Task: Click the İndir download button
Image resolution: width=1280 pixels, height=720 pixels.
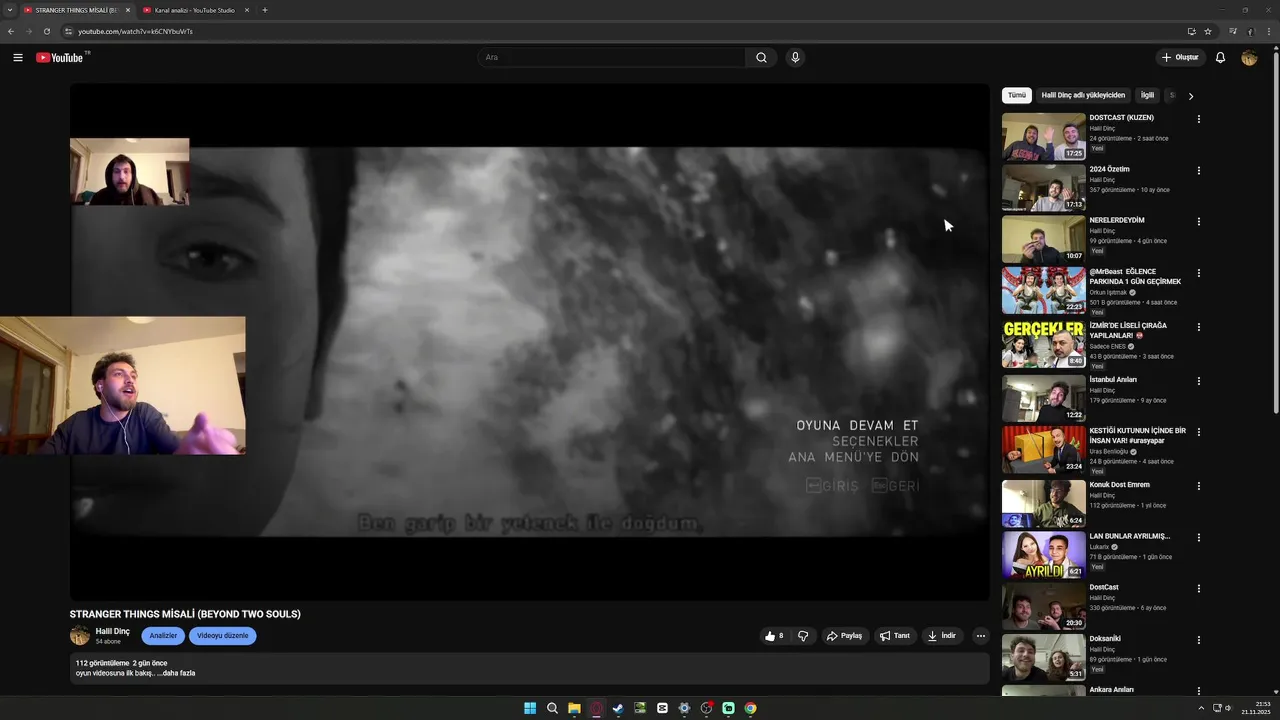Action: pyautogui.click(x=941, y=636)
